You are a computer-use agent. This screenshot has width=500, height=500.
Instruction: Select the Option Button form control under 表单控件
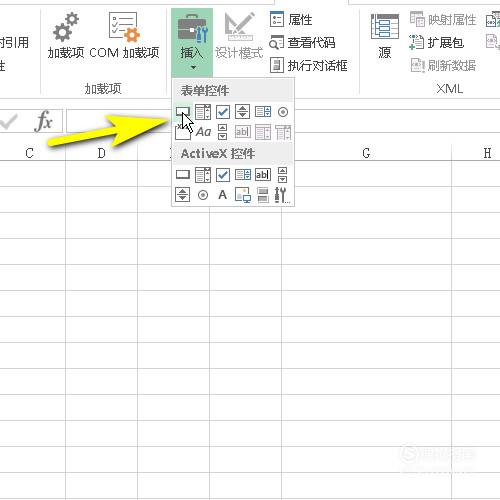(283, 112)
